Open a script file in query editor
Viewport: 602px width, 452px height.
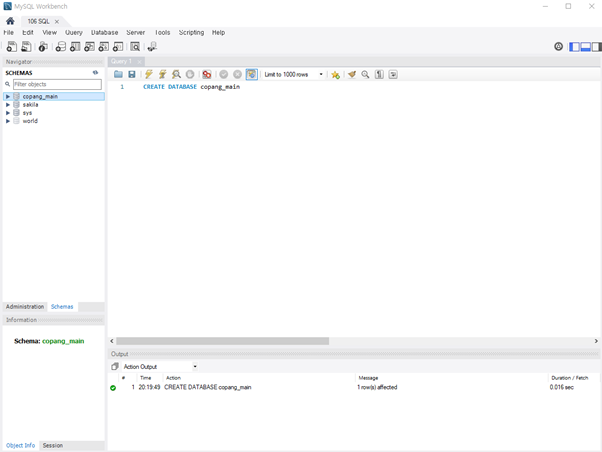118,74
